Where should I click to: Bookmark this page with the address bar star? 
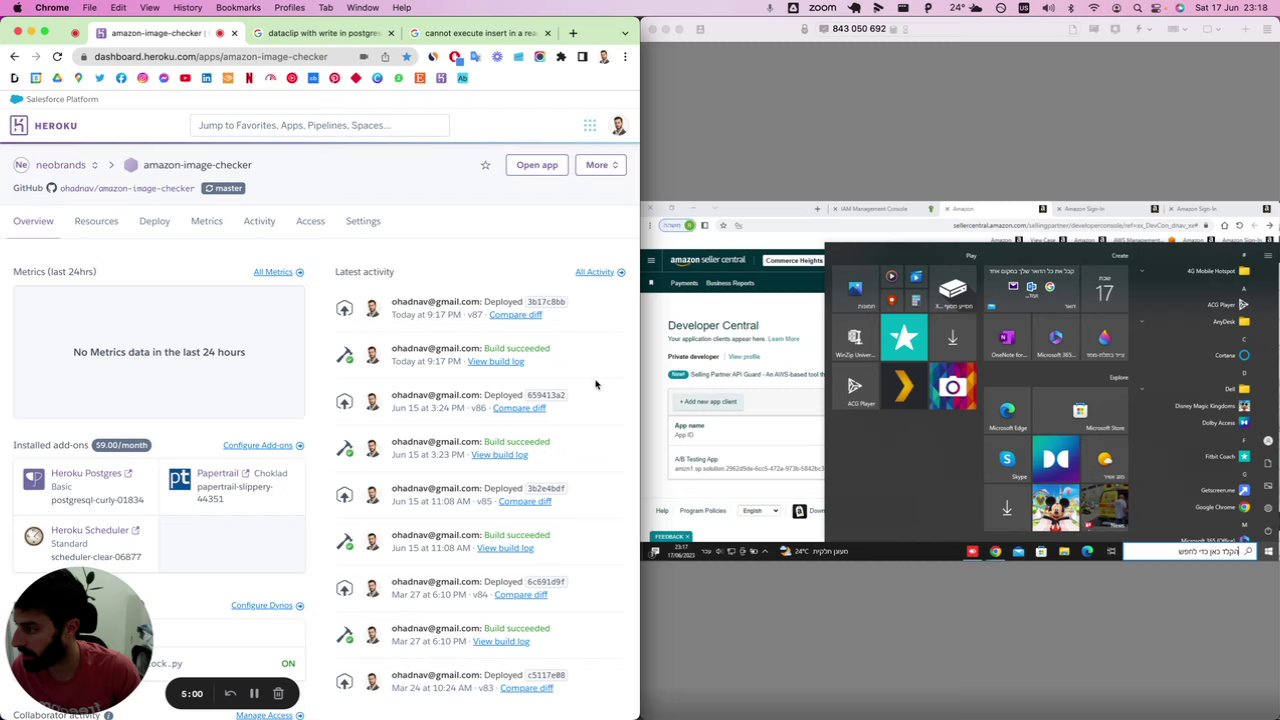[406, 57]
